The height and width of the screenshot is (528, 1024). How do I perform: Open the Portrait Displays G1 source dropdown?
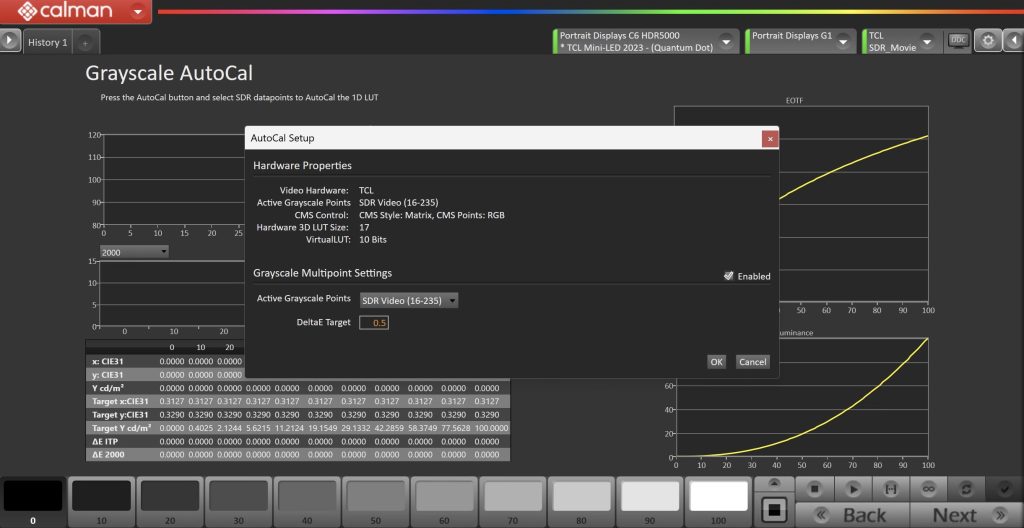[x=843, y=41]
